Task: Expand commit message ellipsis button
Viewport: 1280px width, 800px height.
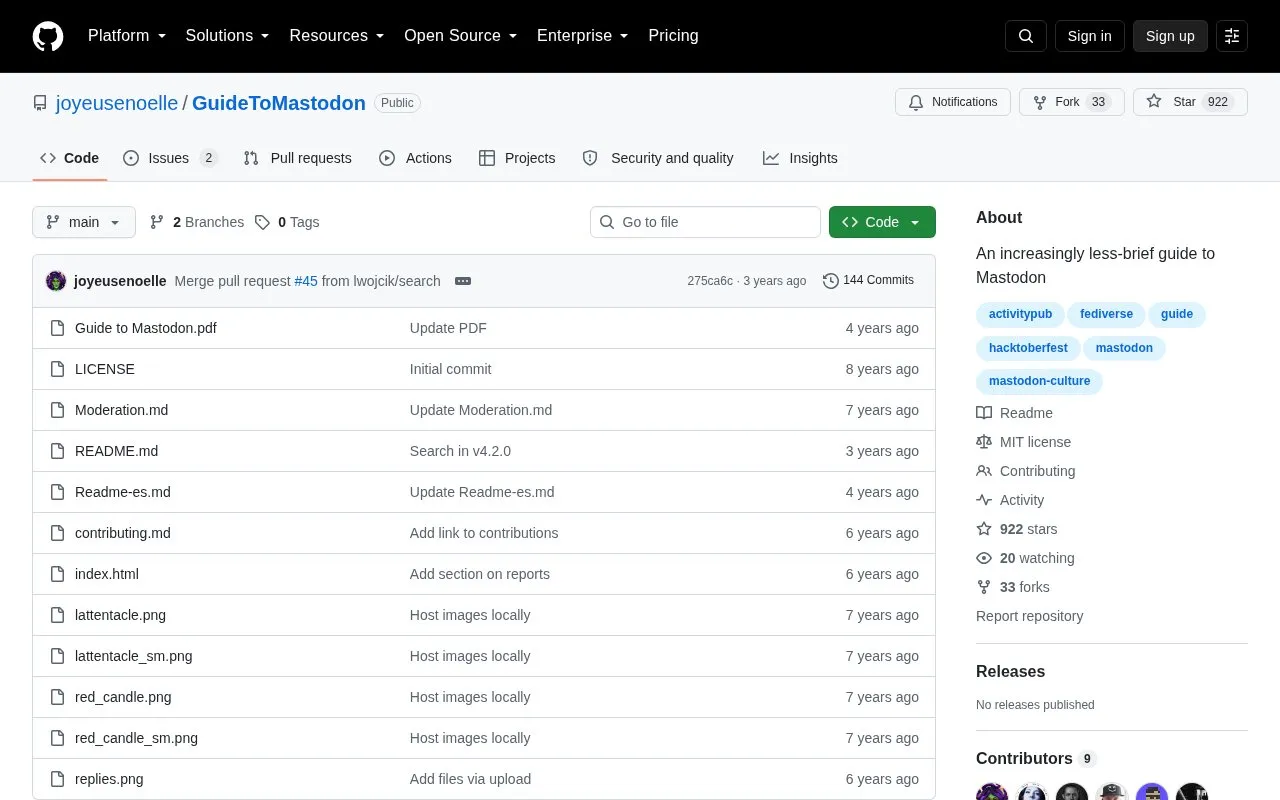Action: (463, 281)
